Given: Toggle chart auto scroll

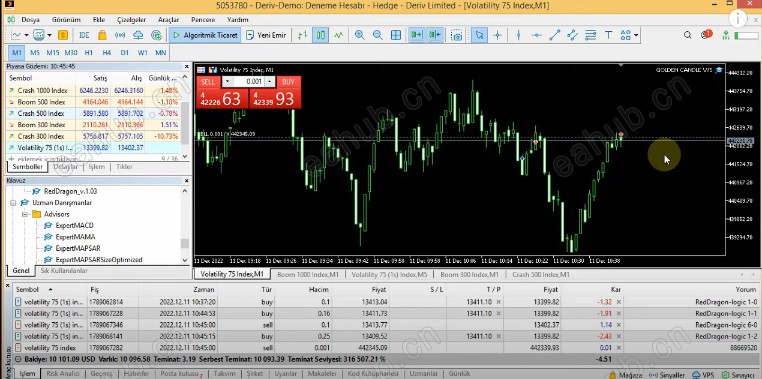Looking at the screenshot, I should click(416, 35).
